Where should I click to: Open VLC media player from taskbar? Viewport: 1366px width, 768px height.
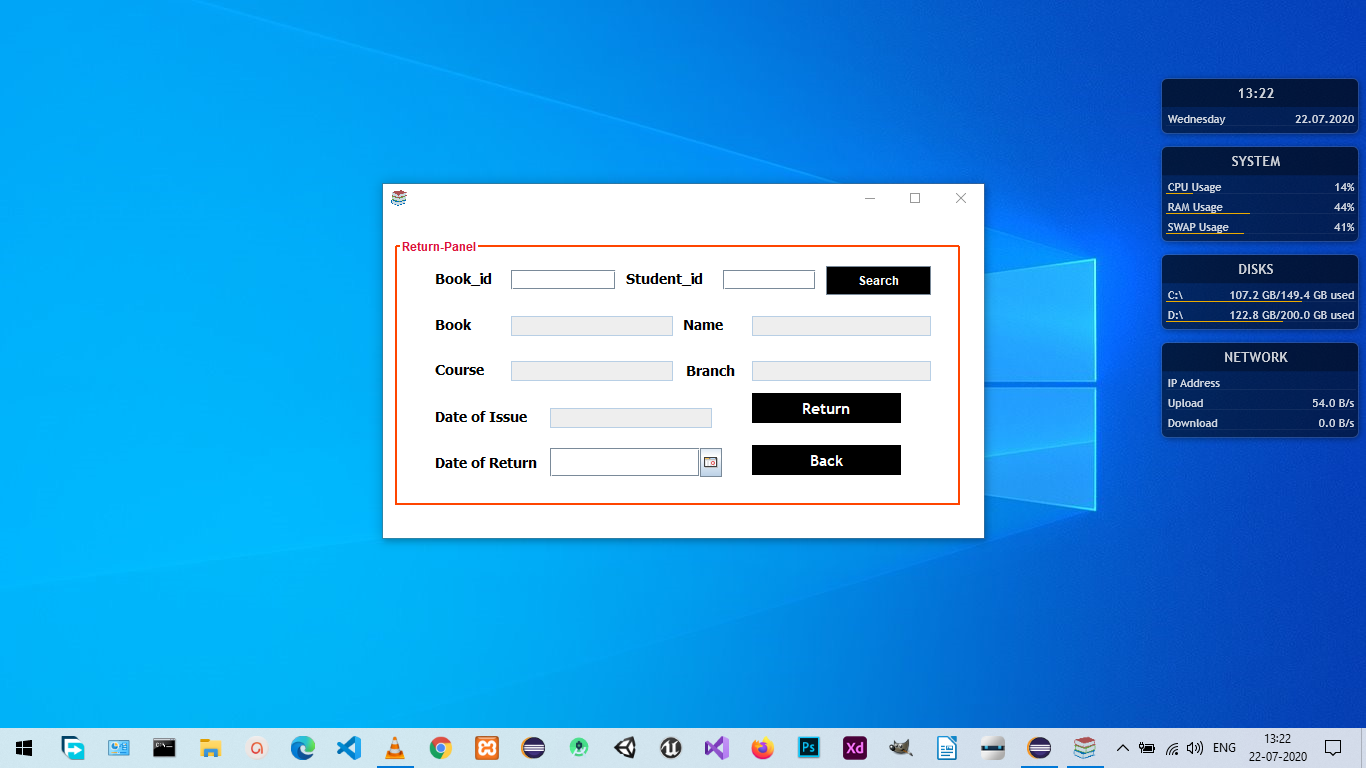pyautogui.click(x=395, y=747)
